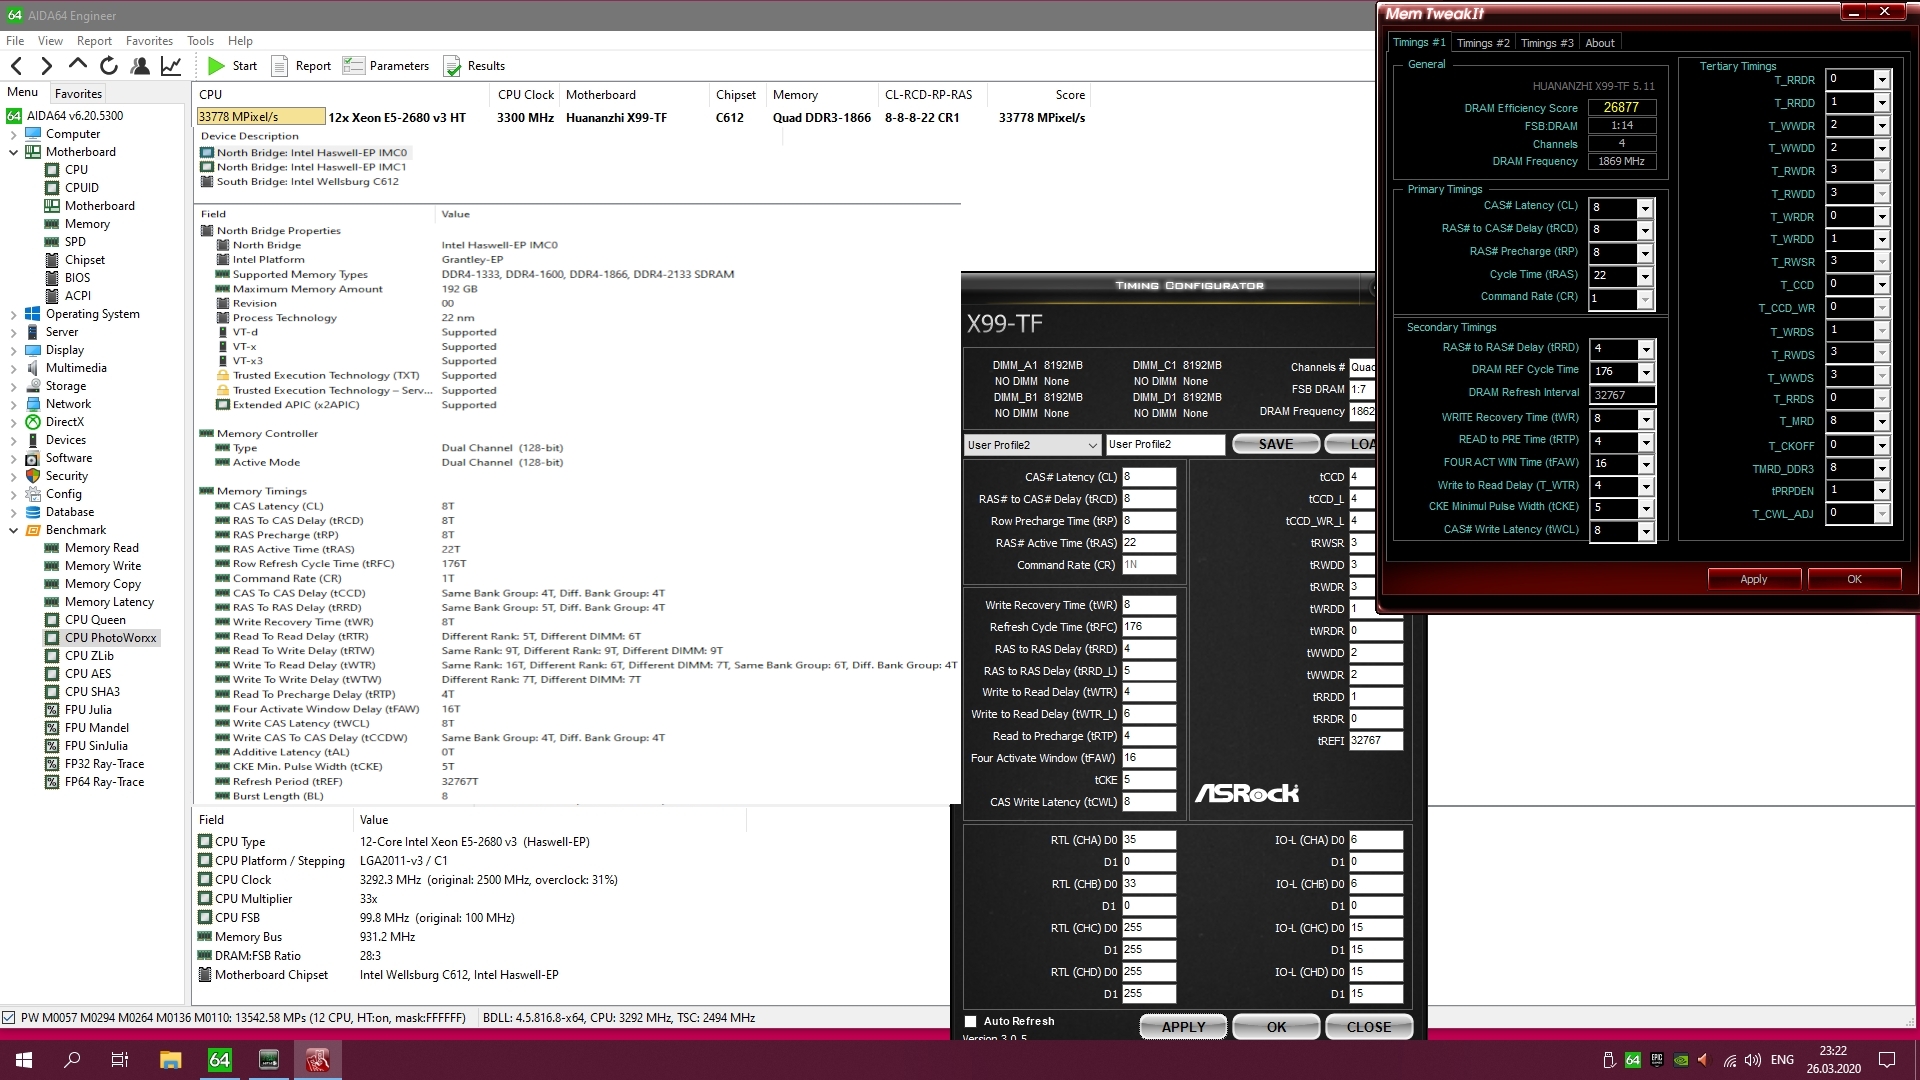Open the user/remote icon in toolbar
This screenshot has width=1920, height=1080.
point(140,66)
